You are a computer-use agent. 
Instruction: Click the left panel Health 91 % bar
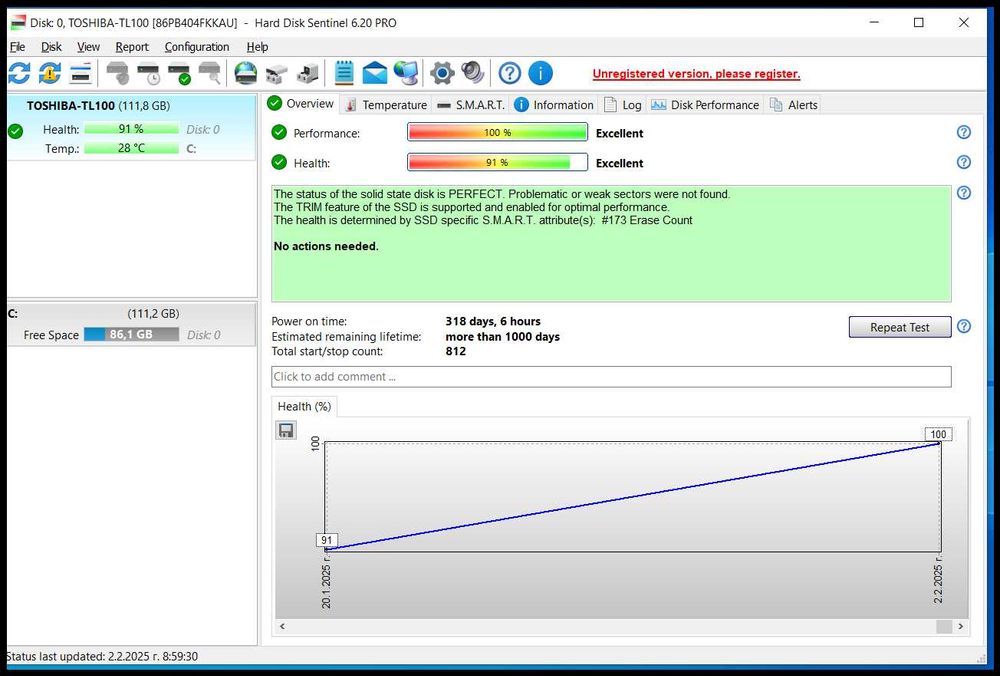tap(131, 129)
